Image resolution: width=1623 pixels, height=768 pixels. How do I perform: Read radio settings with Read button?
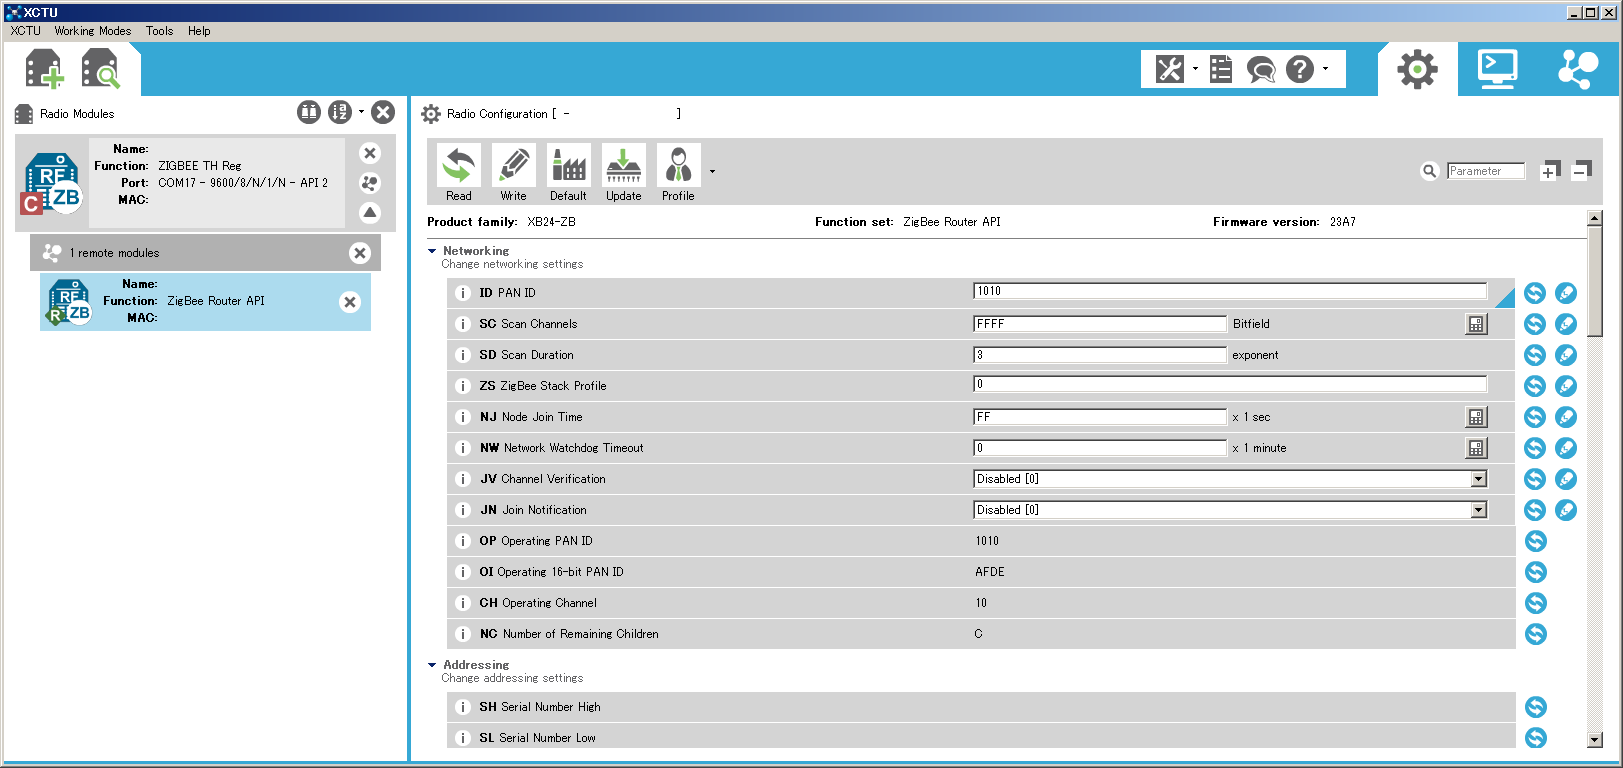459,173
